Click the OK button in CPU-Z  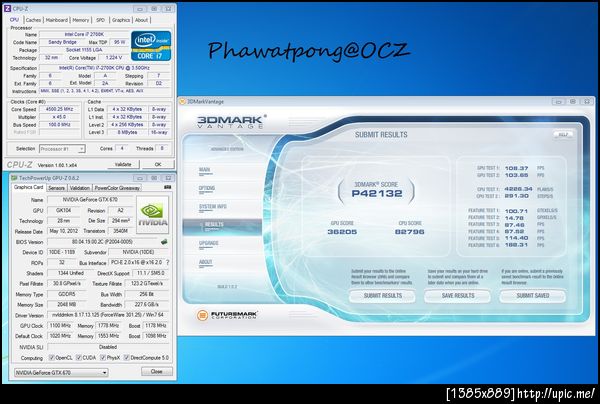[158, 164]
